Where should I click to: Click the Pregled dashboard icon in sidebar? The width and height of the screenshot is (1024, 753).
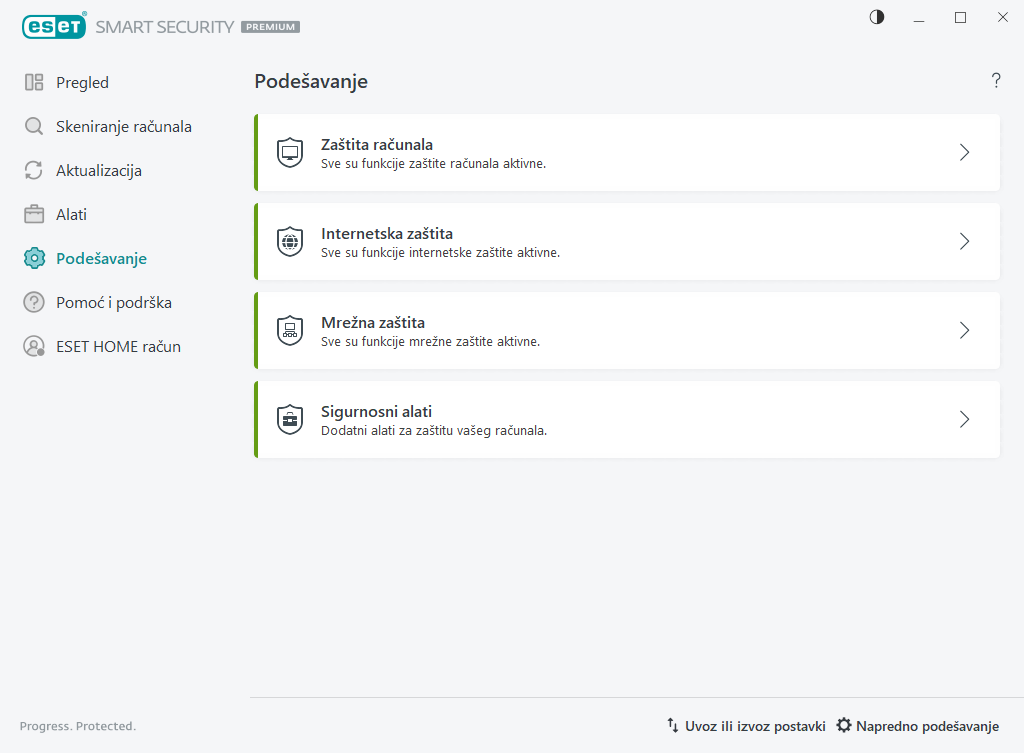pyautogui.click(x=34, y=83)
